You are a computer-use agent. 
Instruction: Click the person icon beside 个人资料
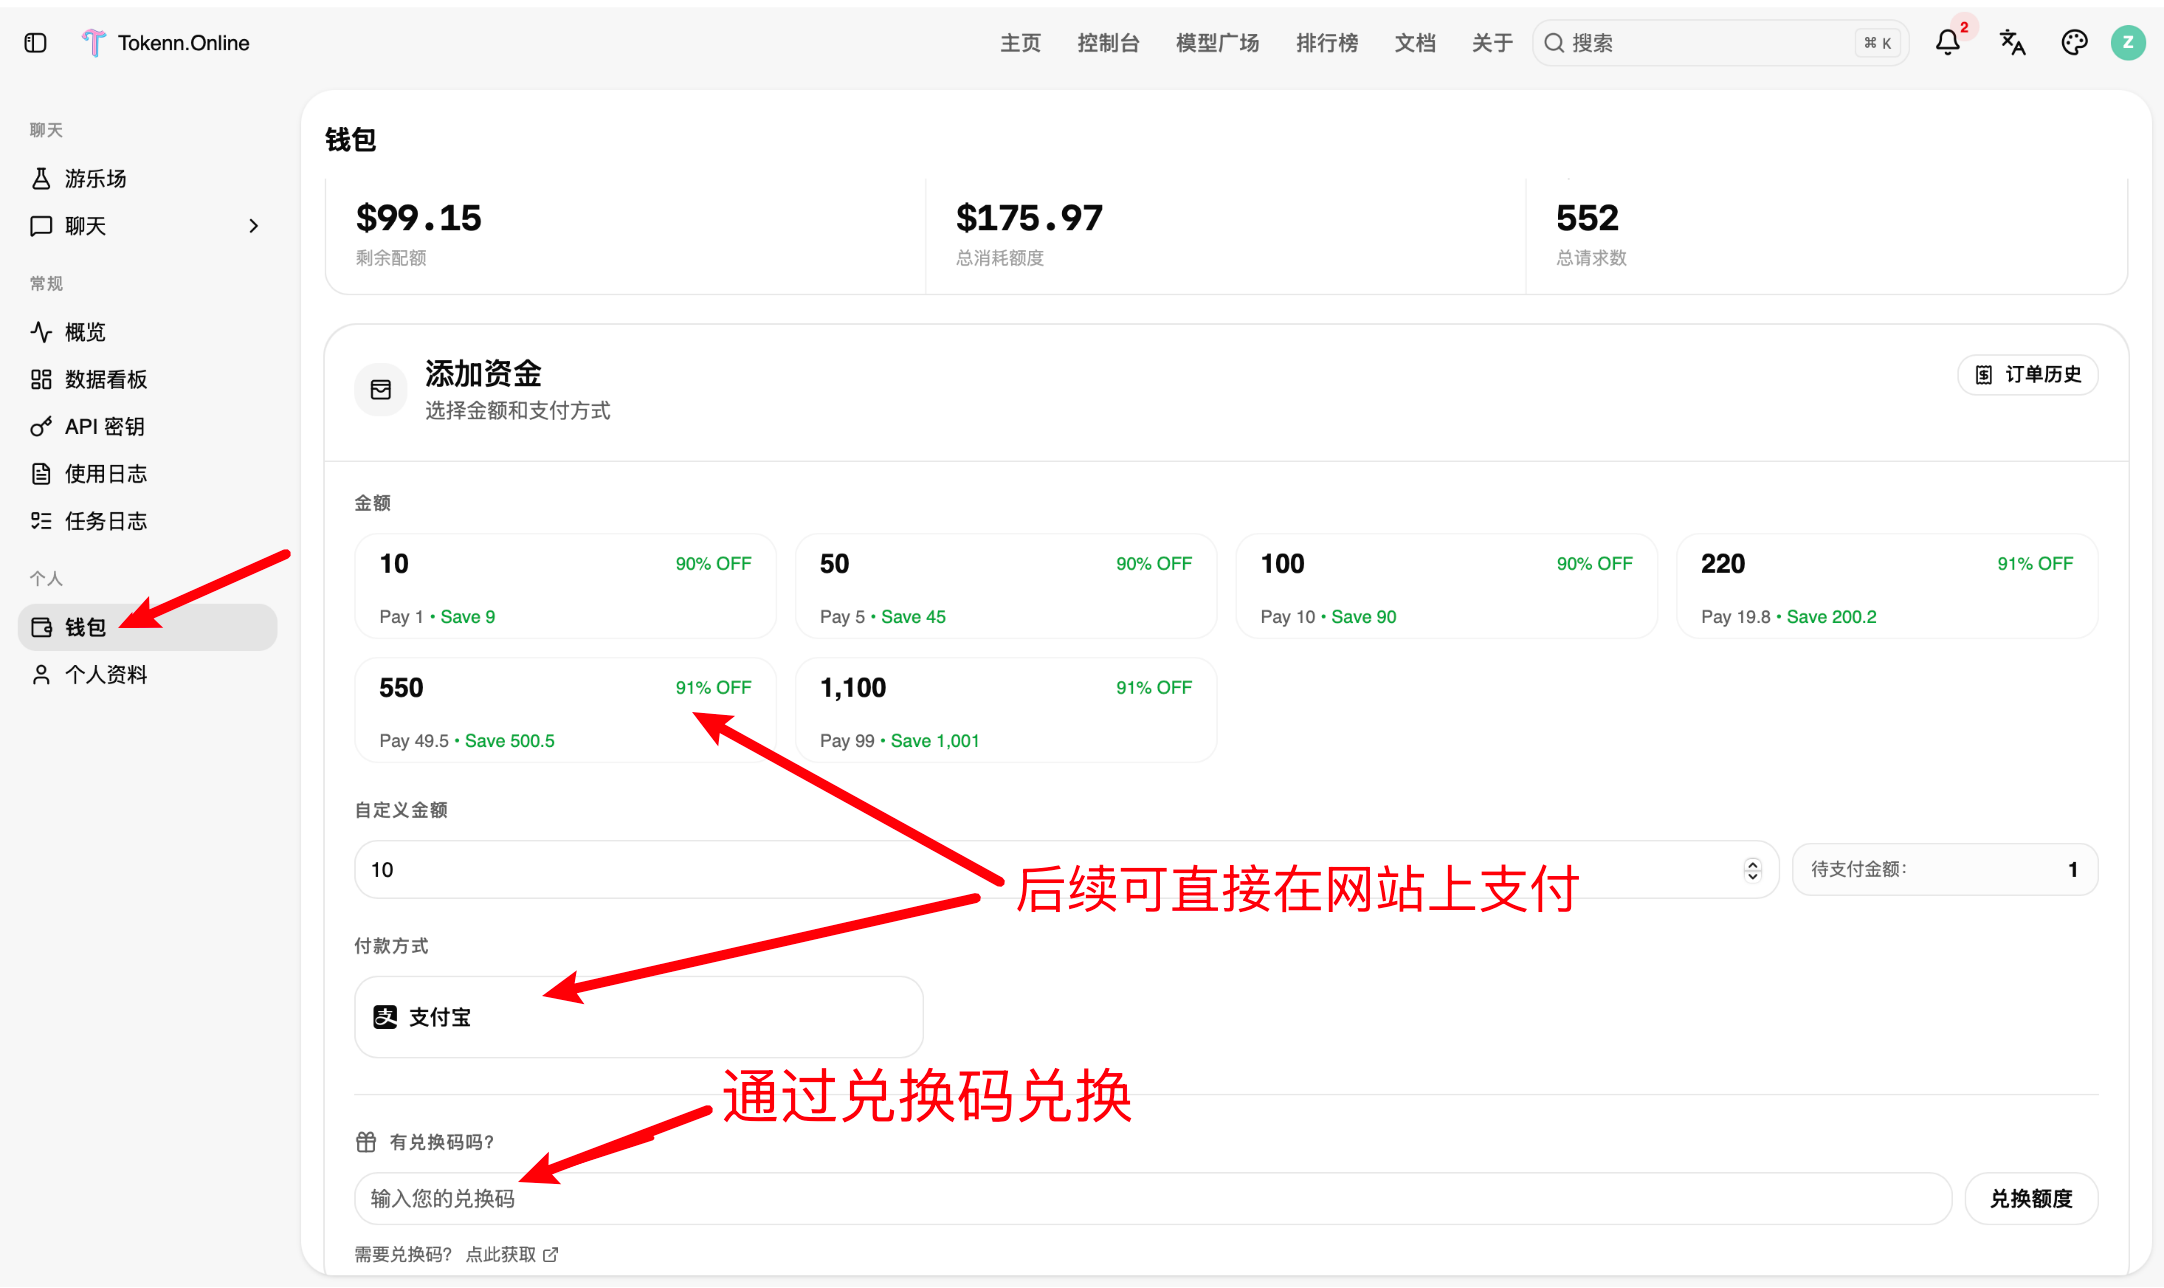[41, 675]
